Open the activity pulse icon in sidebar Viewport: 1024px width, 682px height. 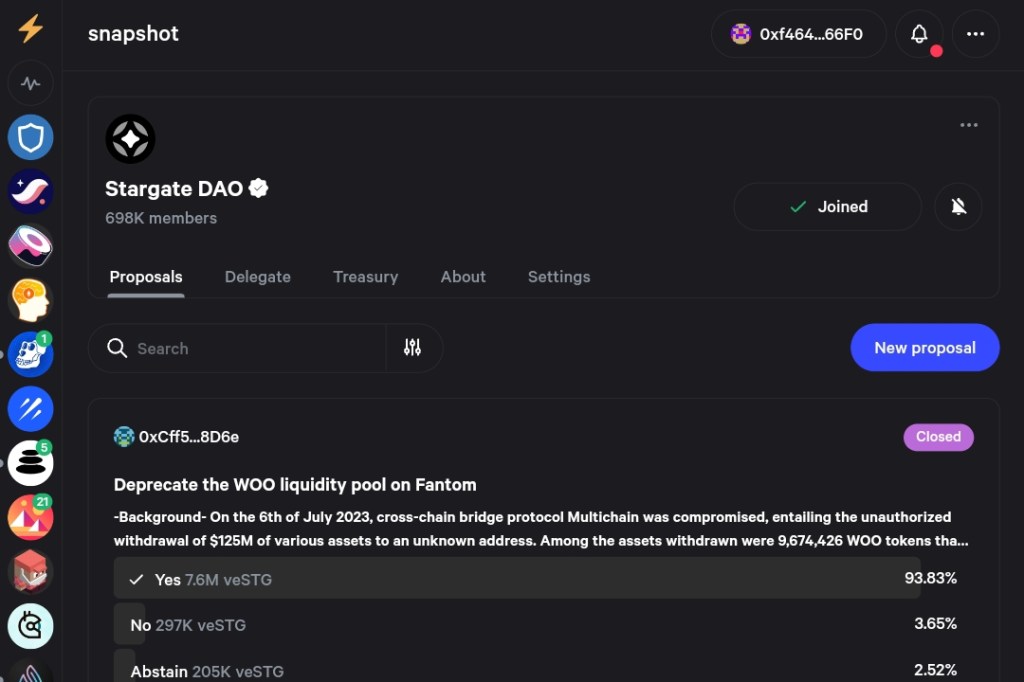point(30,83)
